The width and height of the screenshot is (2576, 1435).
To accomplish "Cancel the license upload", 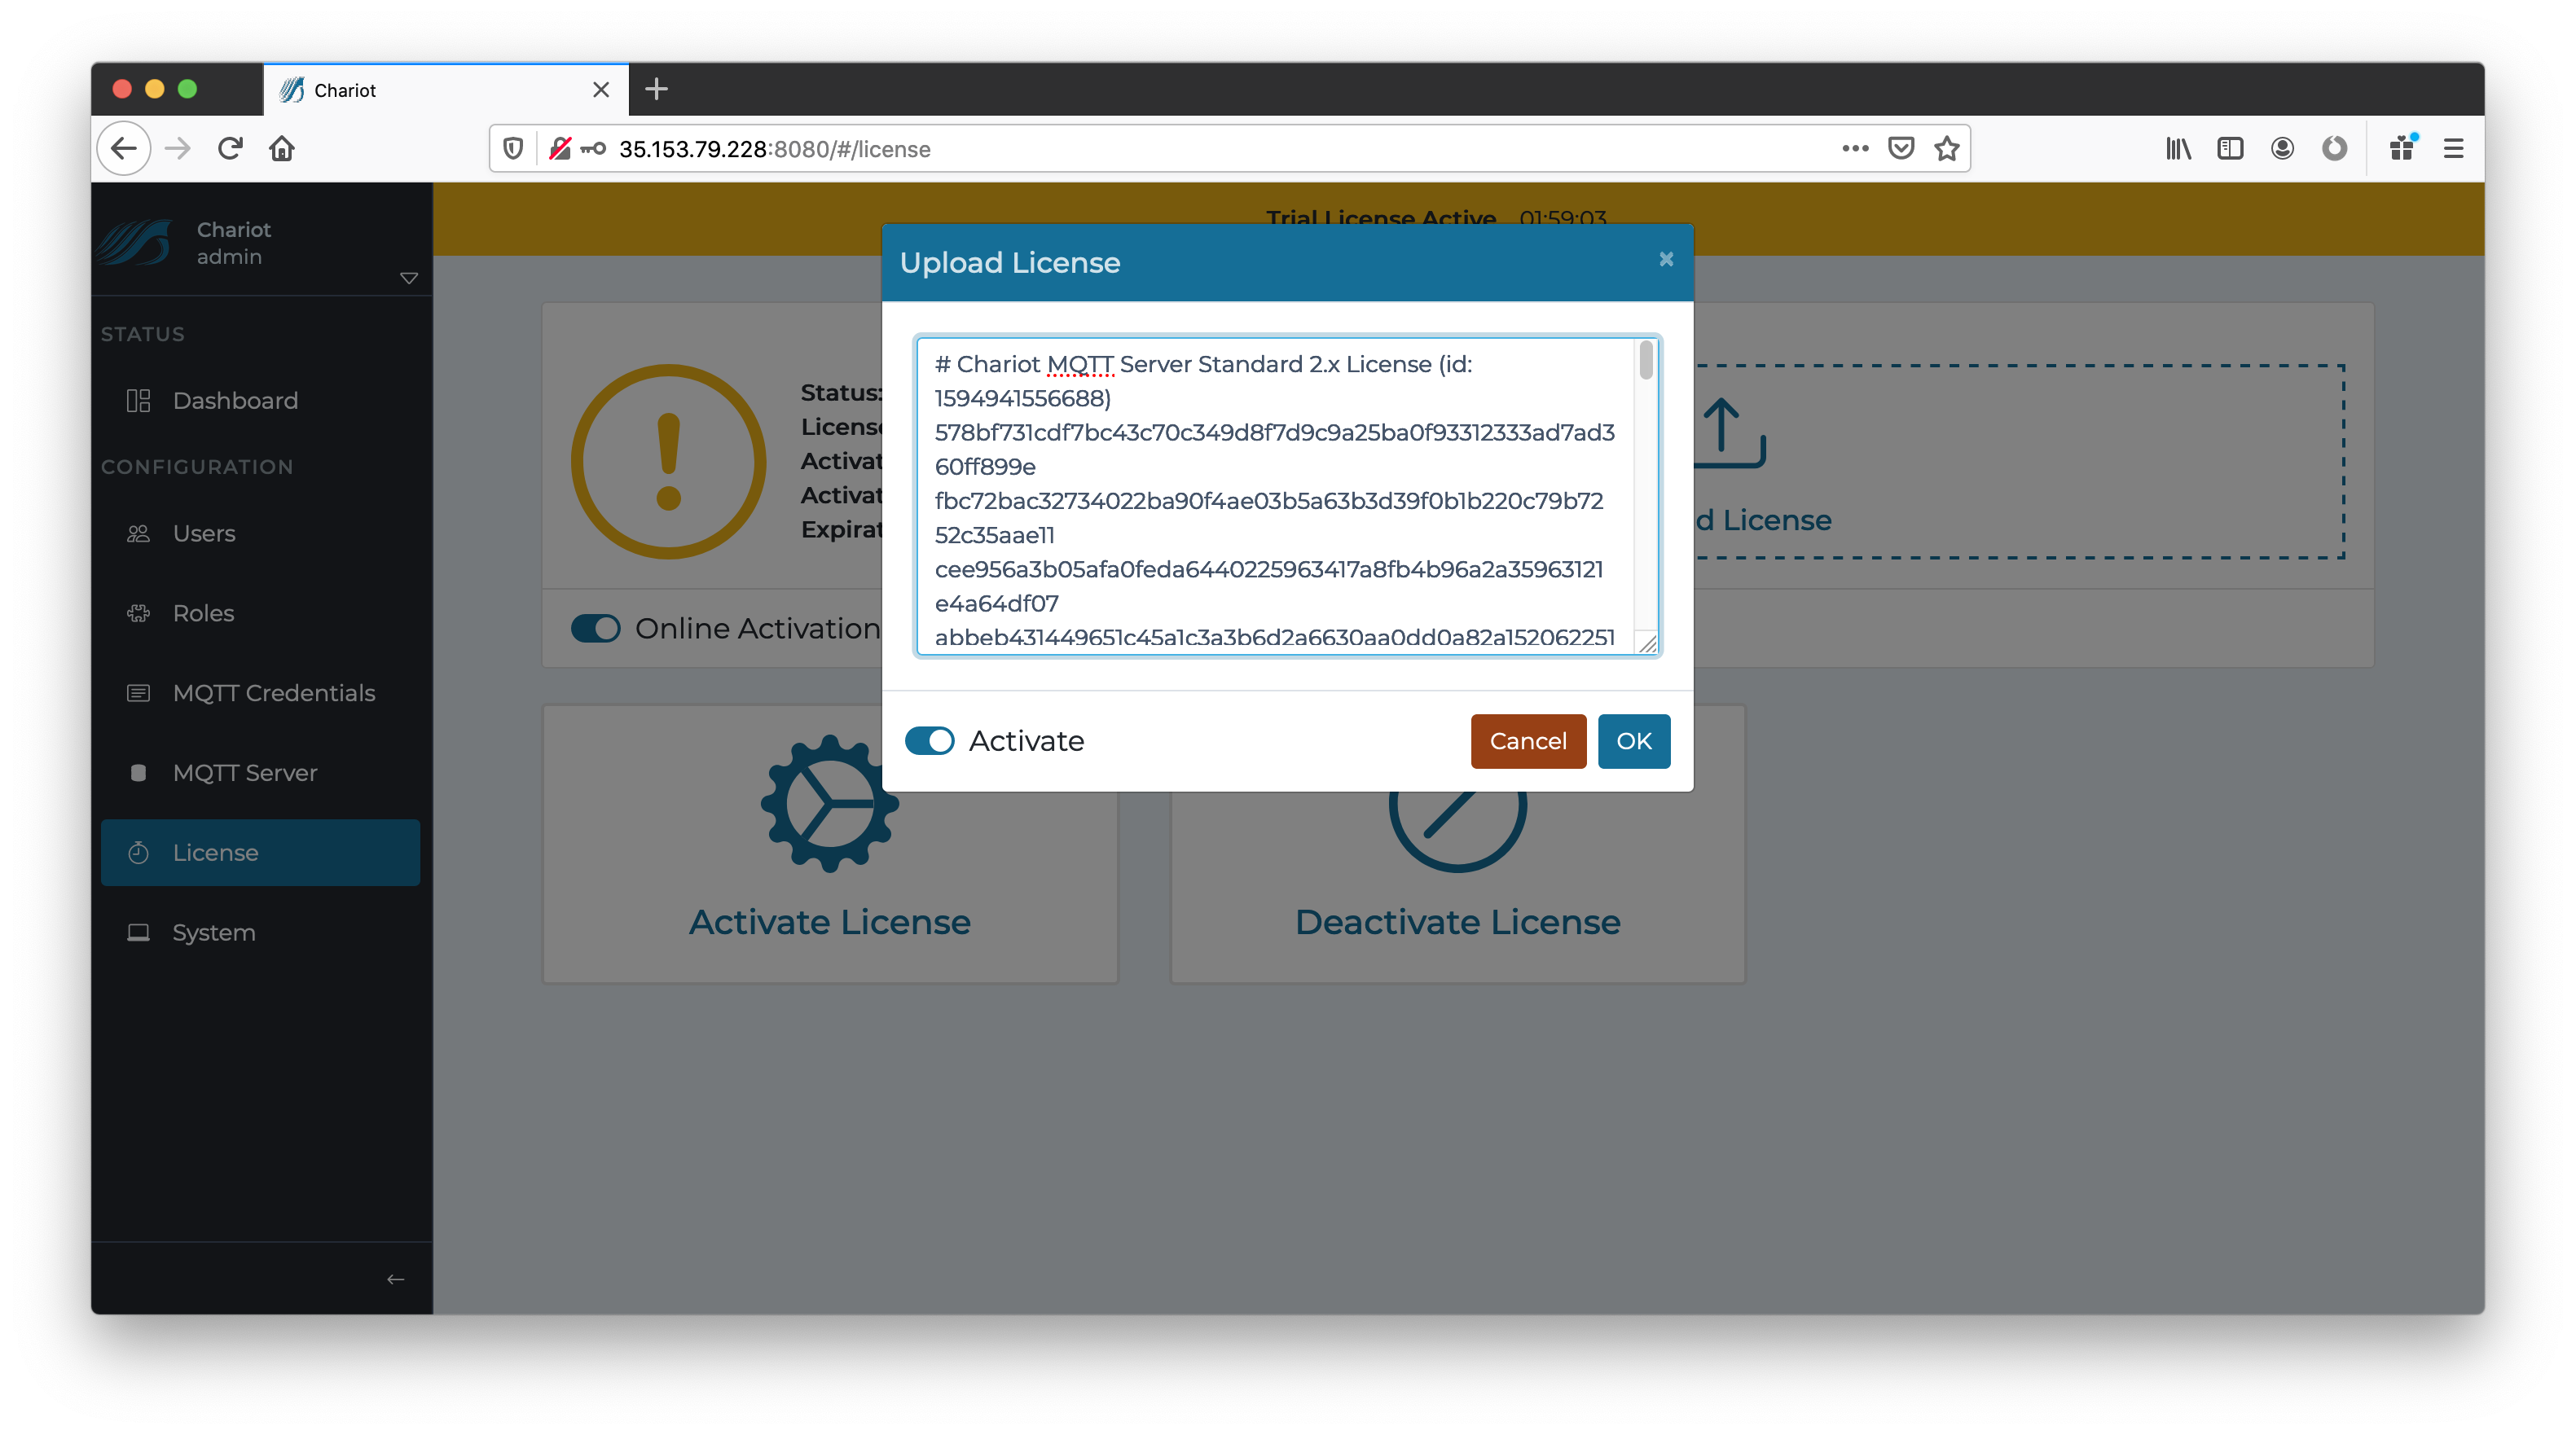I will 1528,741.
